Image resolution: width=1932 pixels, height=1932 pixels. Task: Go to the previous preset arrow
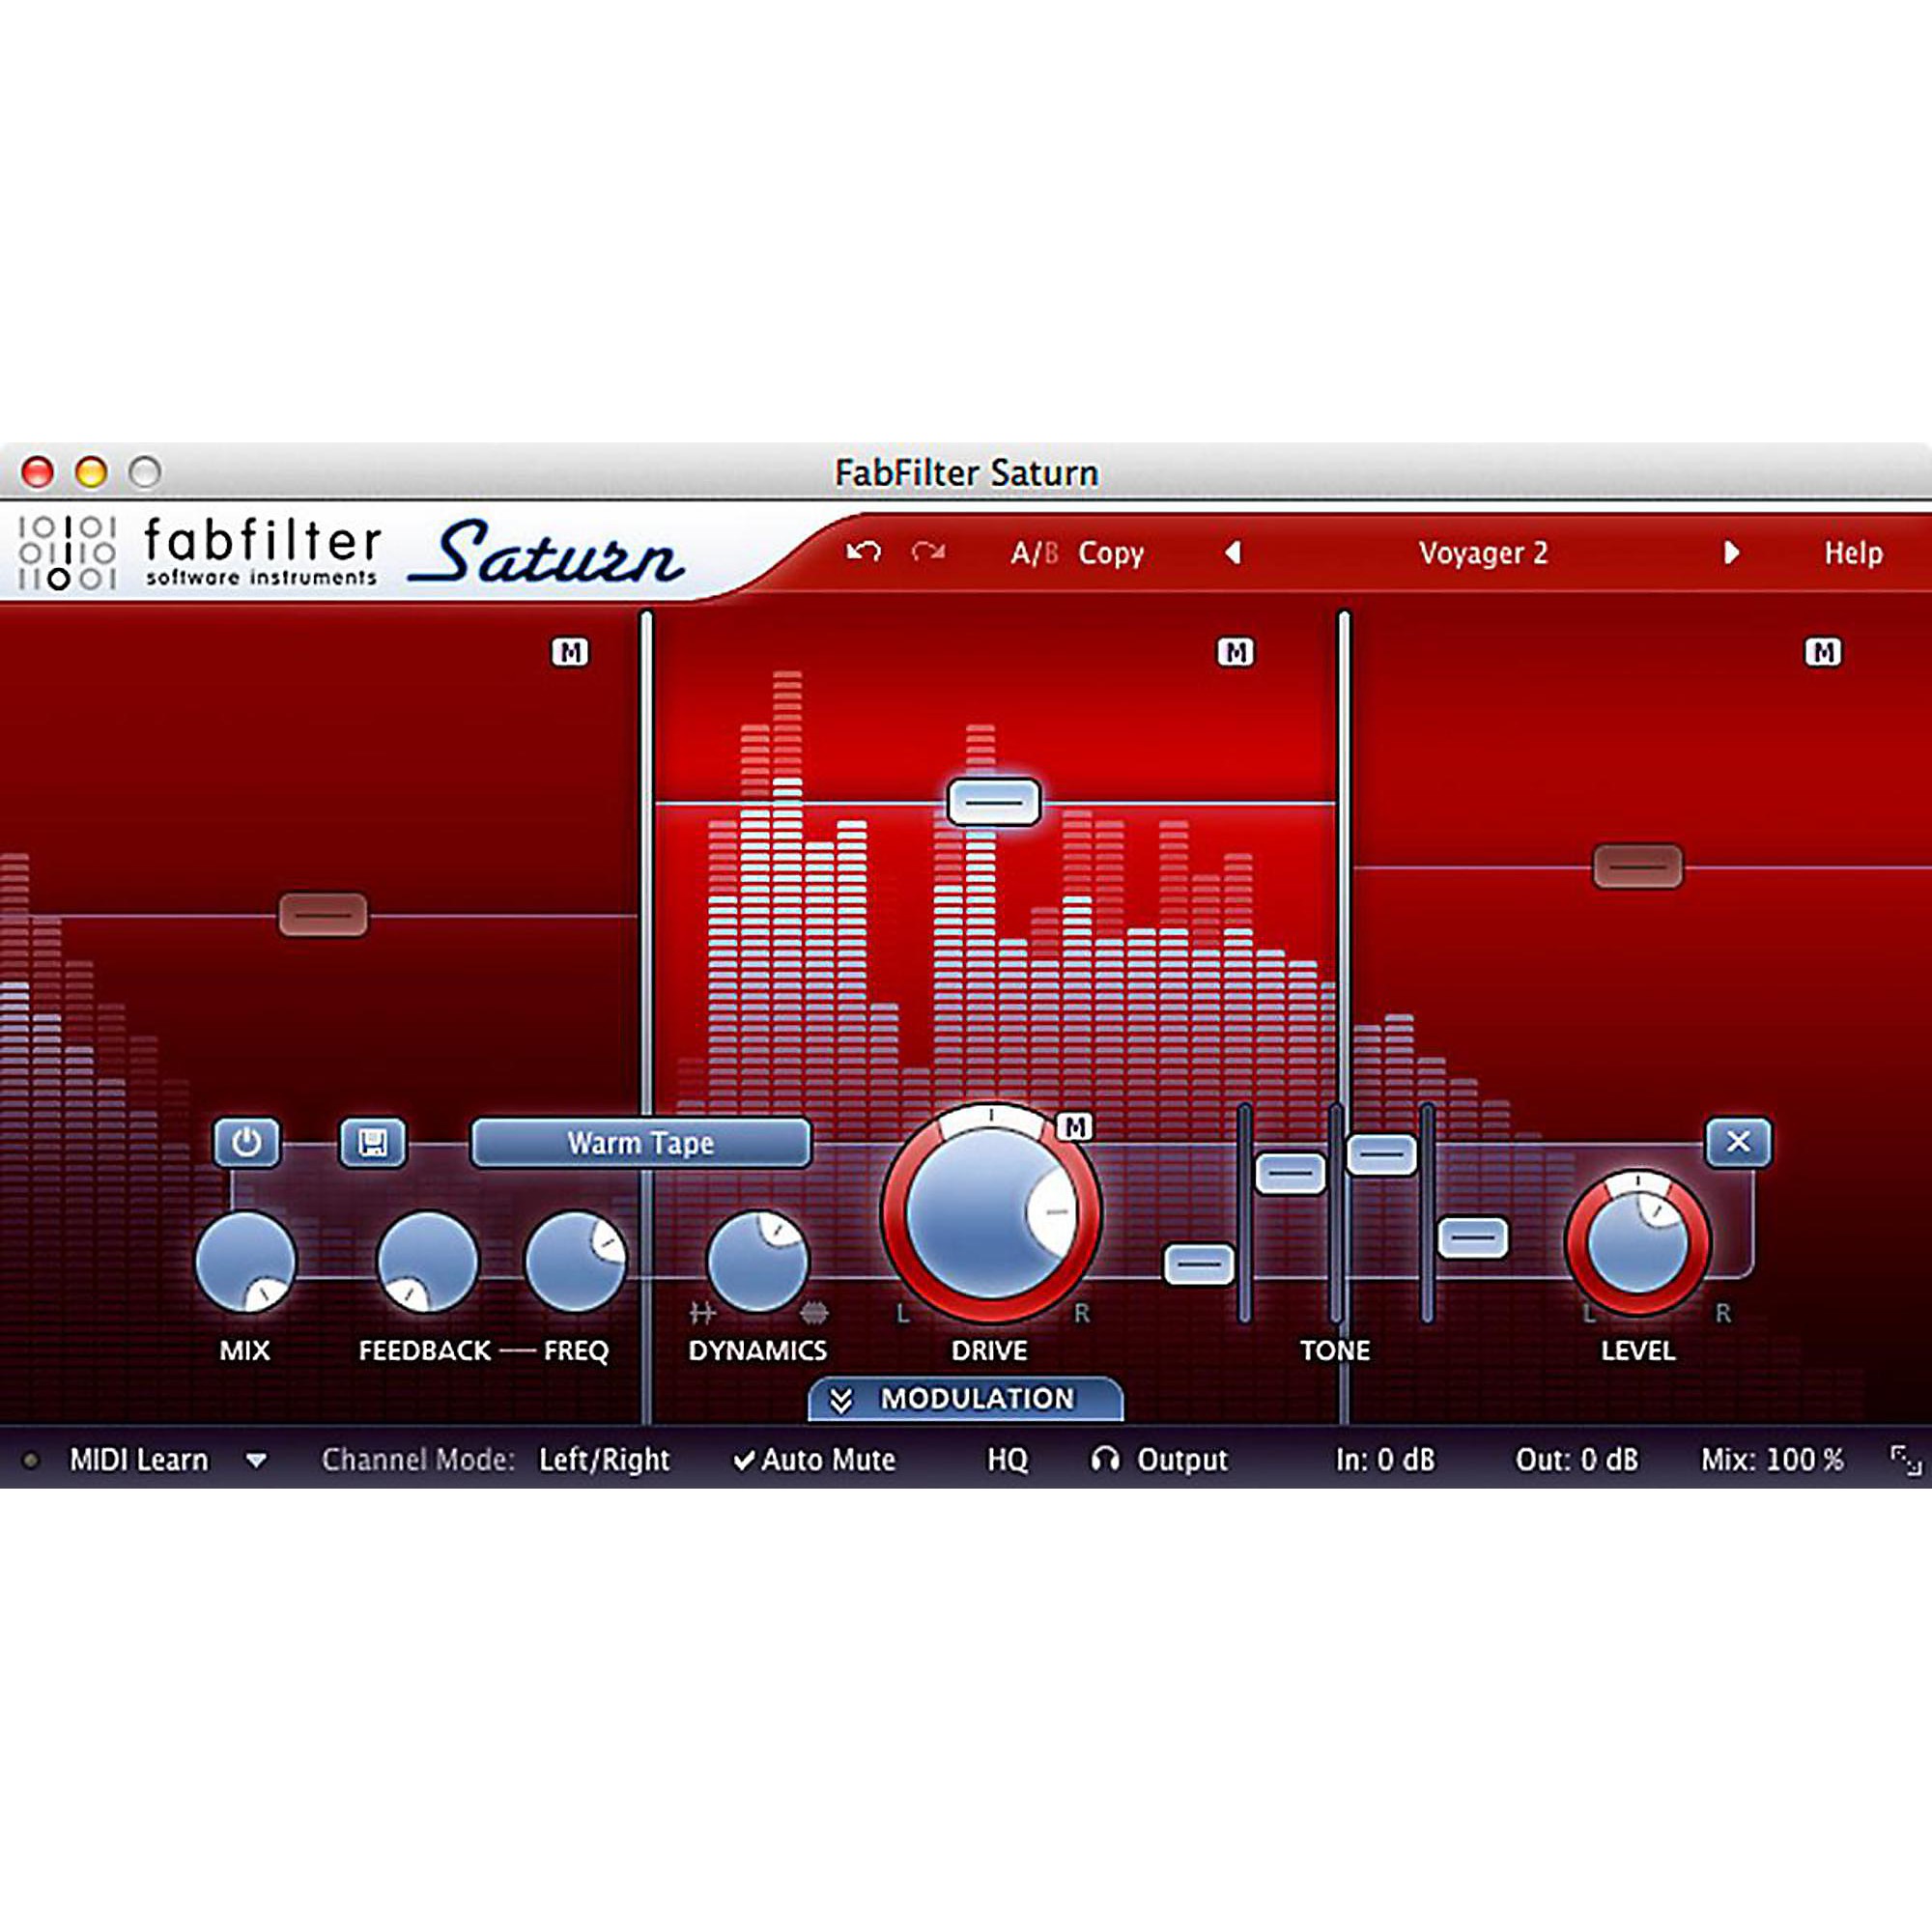(1233, 553)
